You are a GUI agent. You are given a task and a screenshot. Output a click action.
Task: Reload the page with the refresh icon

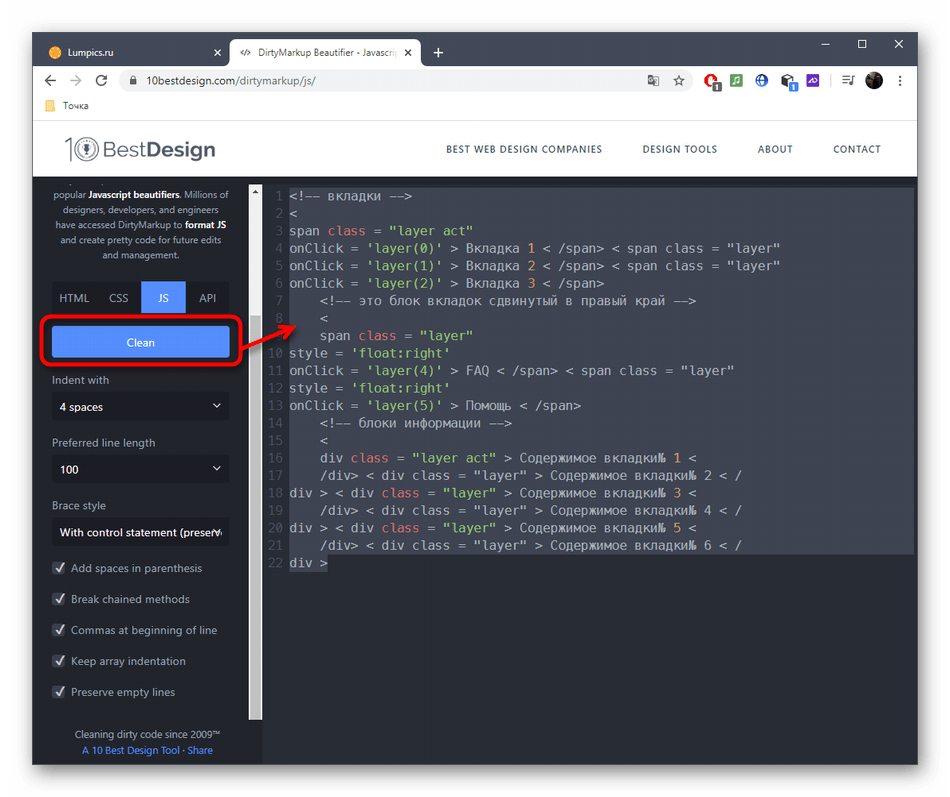(x=103, y=81)
